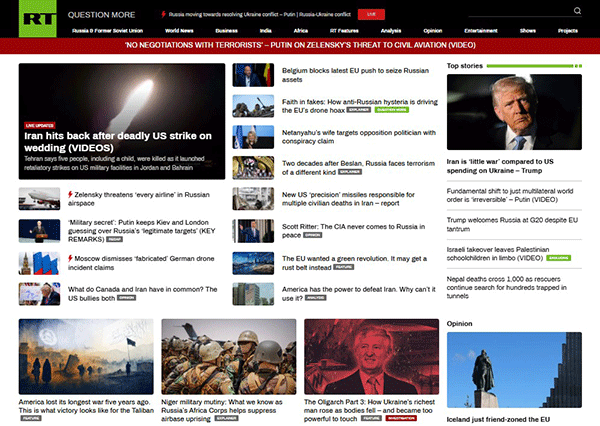
Task: Read 'Military secret' Putin key remarks article
Action: [142, 231]
